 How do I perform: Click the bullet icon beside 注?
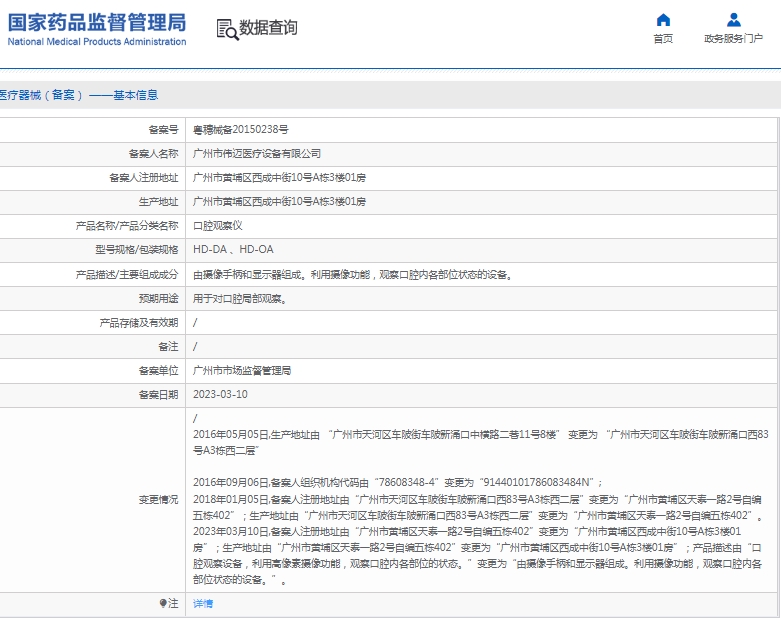tap(162, 603)
